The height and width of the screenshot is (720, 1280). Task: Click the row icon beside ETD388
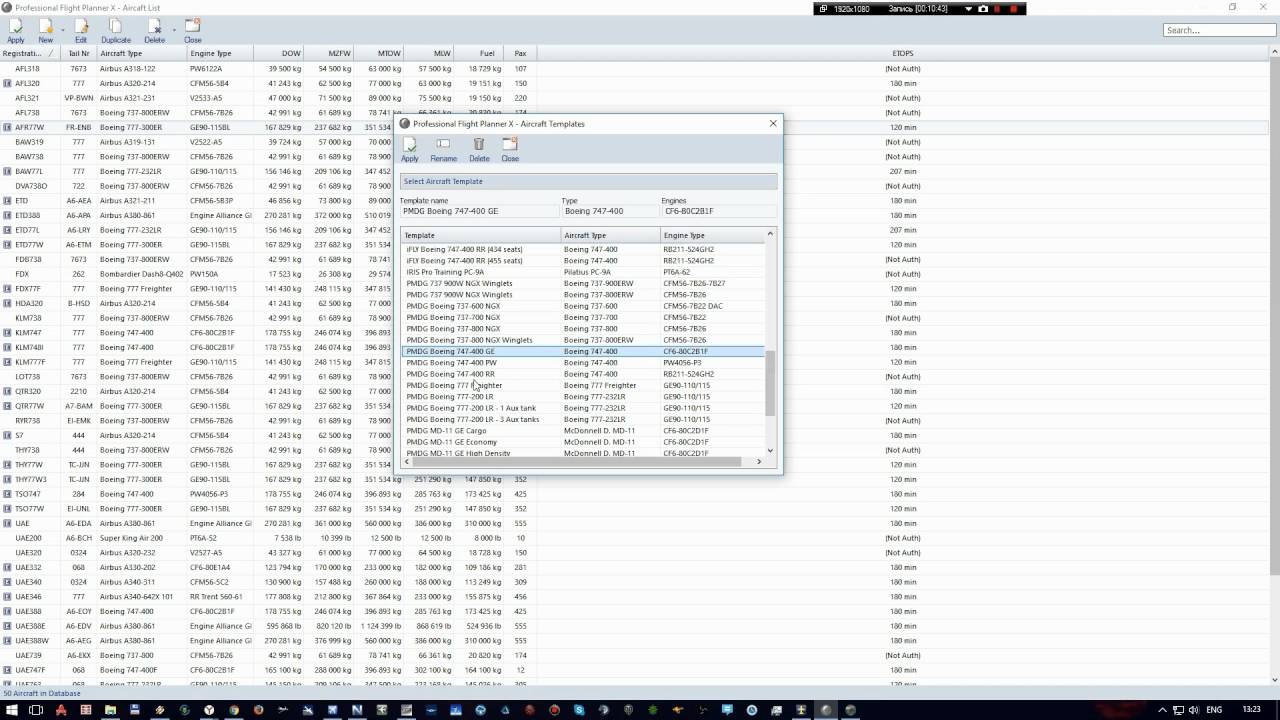7,215
